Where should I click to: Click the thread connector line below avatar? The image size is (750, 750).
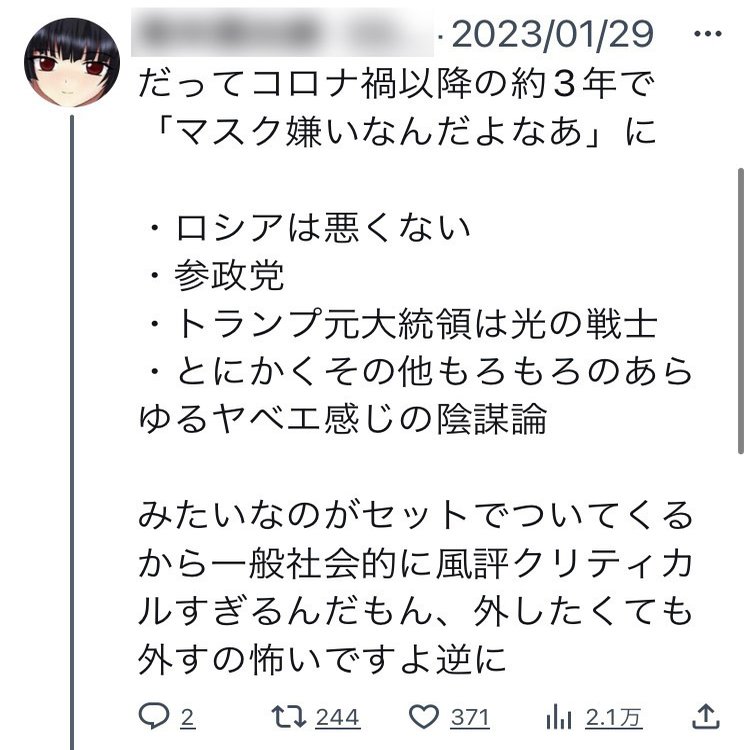coord(72,432)
